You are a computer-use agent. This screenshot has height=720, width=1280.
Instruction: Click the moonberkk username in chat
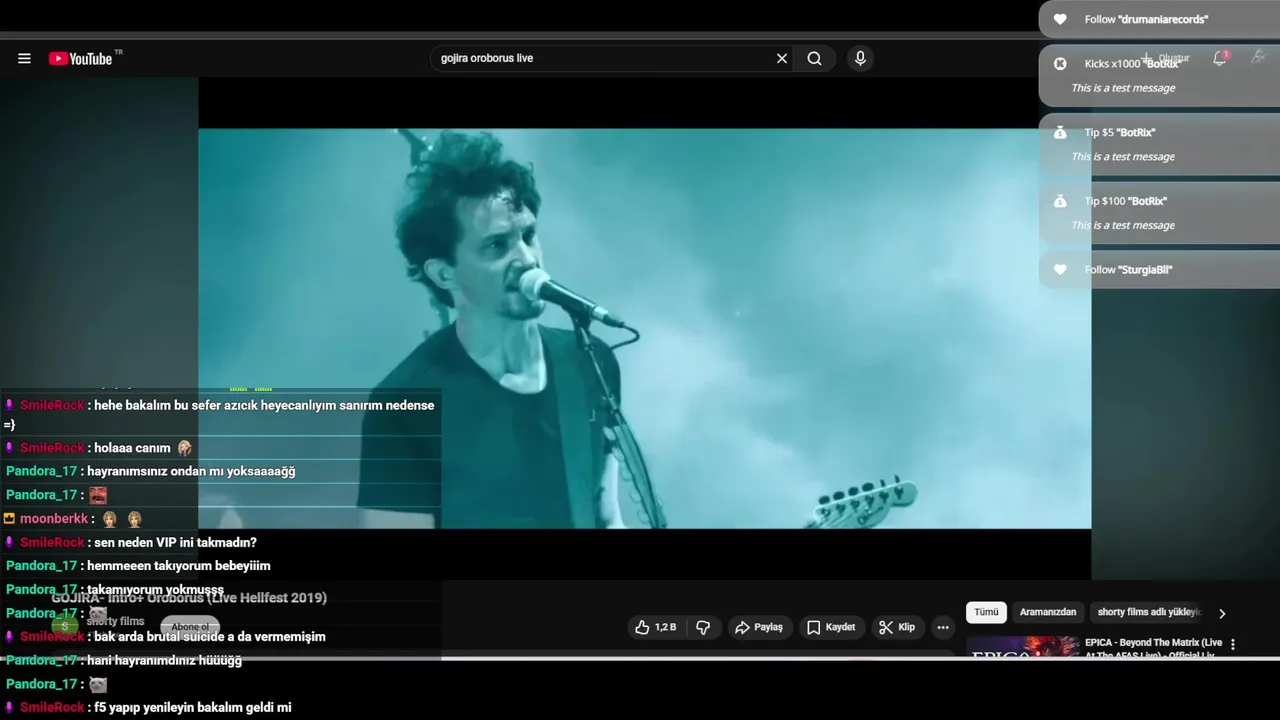pos(54,519)
